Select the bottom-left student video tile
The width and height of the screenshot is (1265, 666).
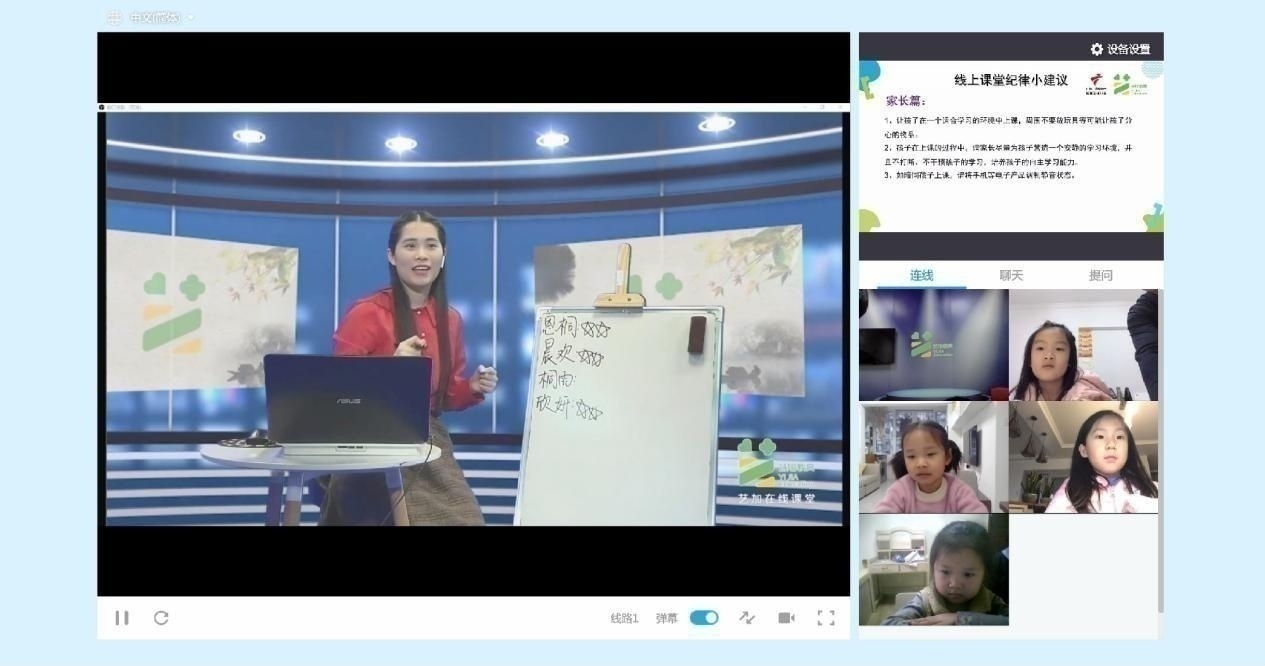[x=933, y=570]
